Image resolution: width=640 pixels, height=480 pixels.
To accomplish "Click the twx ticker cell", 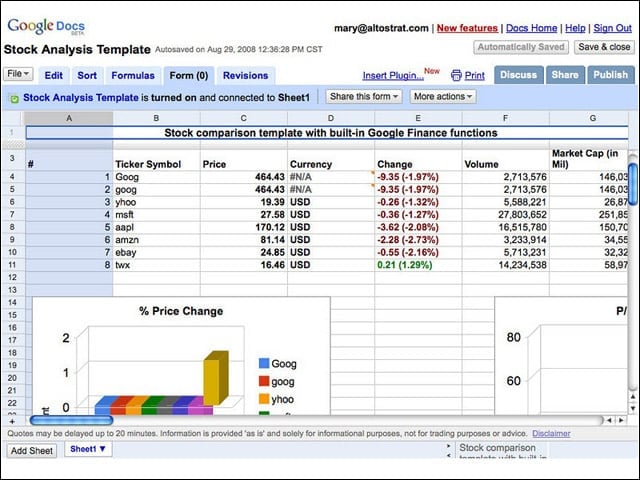I will tap(156, 265).
